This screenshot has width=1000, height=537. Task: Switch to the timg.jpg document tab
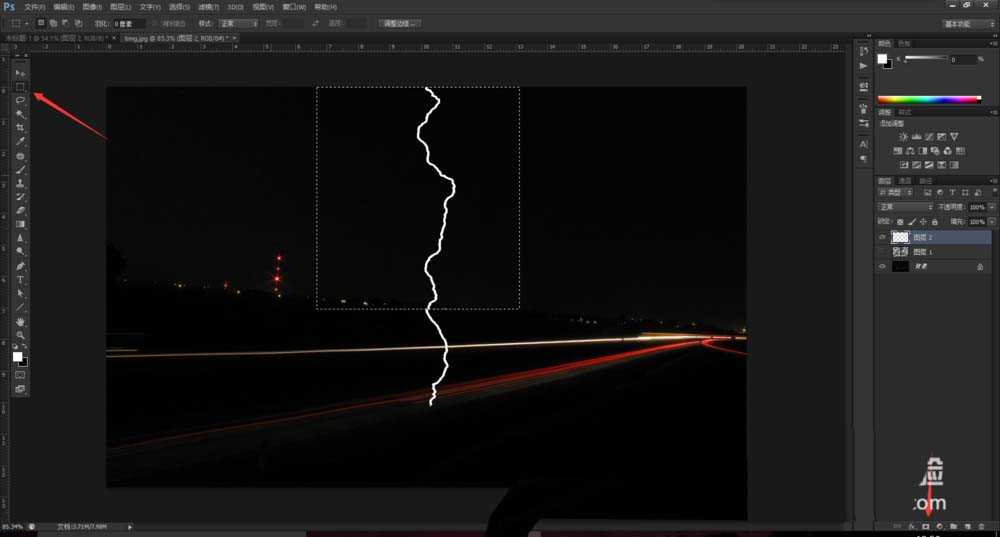pyautogui.click(x=176, y=38)
